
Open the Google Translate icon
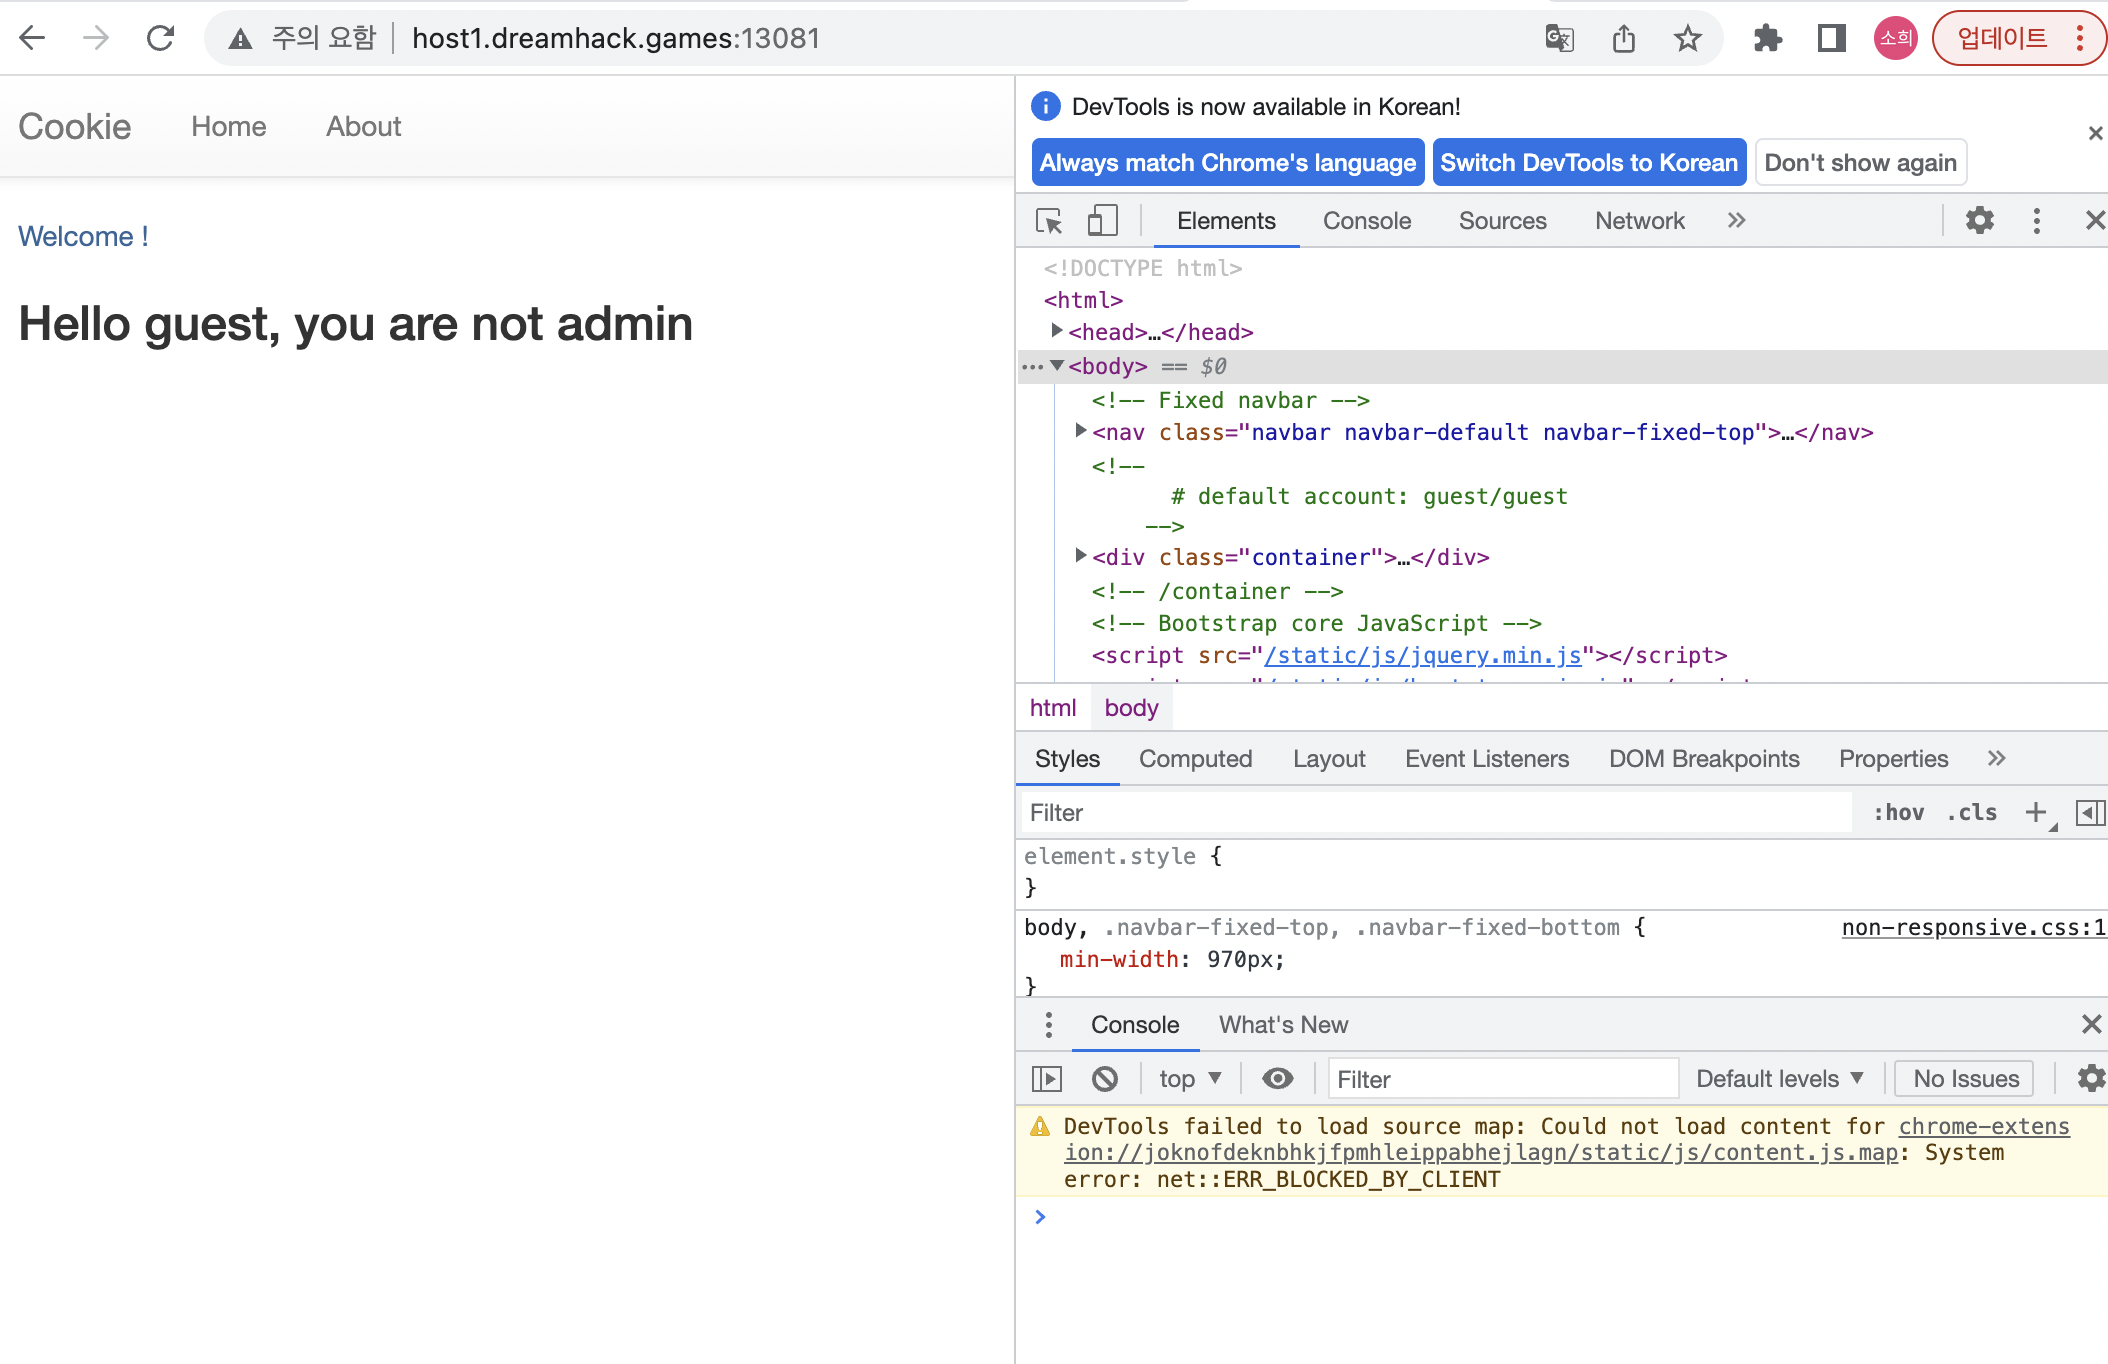1559,39
